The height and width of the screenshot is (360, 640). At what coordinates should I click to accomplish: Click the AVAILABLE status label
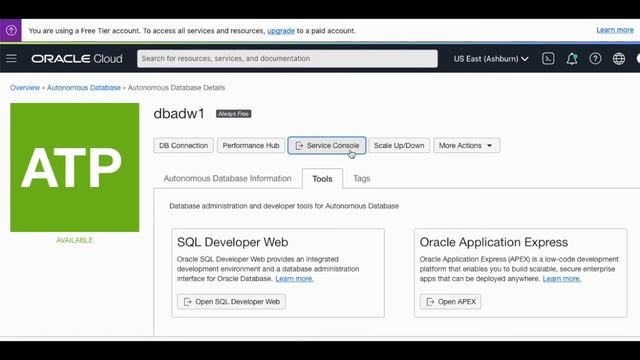(x=75, y=240)
